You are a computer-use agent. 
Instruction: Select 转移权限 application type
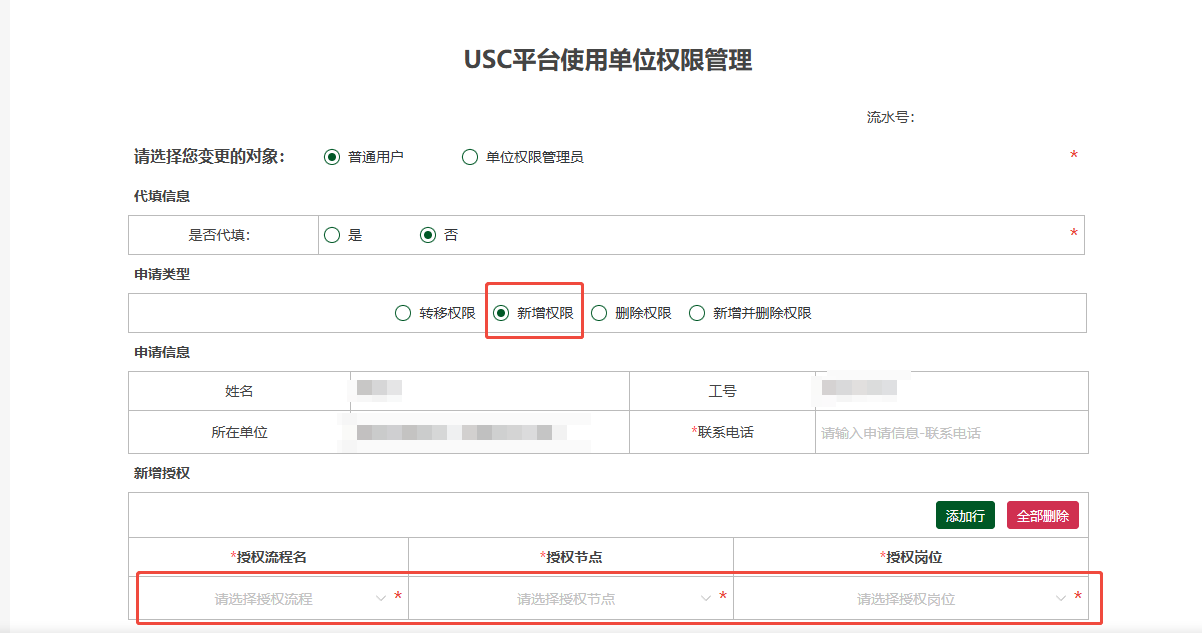coord(403,313)
